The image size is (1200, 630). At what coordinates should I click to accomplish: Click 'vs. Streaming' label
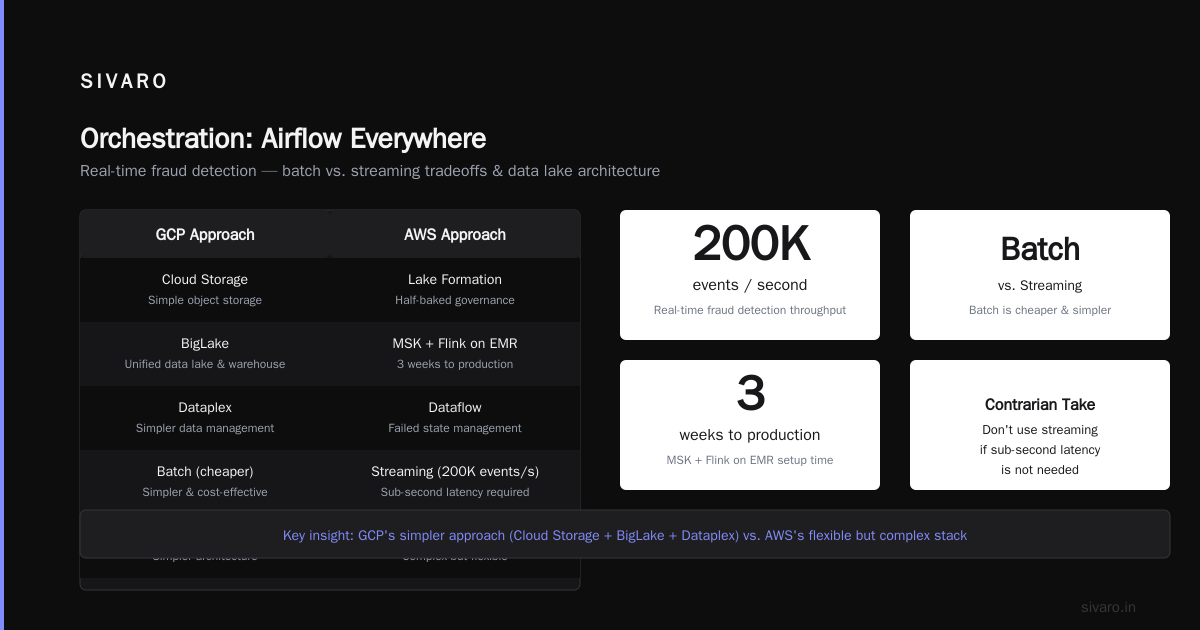tap(1040, 285)
